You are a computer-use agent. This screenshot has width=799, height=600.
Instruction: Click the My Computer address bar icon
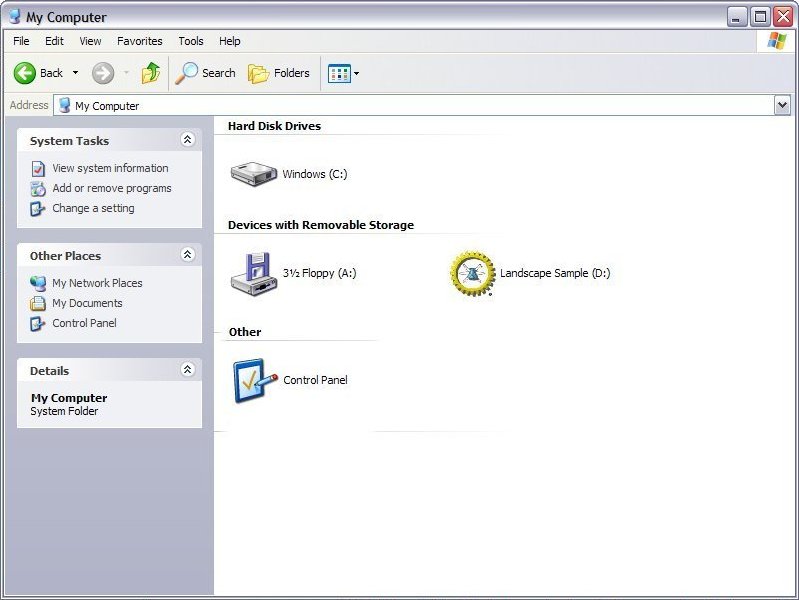point(64,106)
